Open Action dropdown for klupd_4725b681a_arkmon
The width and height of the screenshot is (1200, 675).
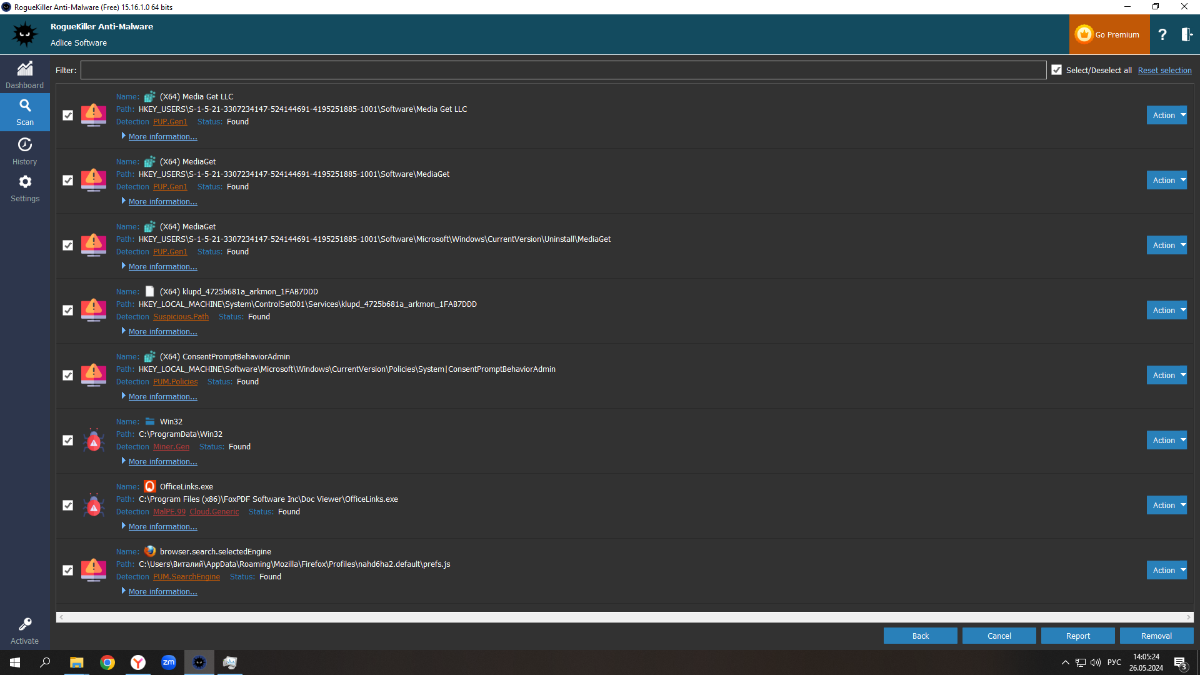(1167, 310)
